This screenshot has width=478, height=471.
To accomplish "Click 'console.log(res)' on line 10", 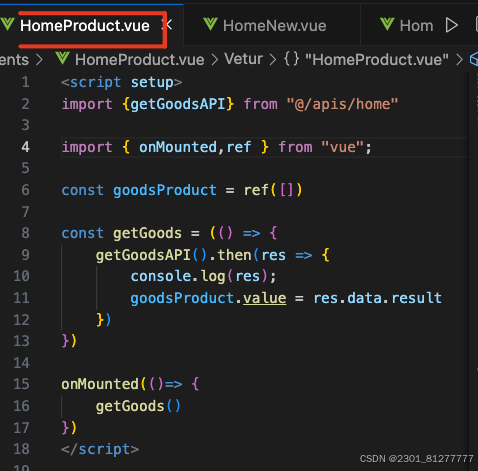I will (x=200, y=276).
